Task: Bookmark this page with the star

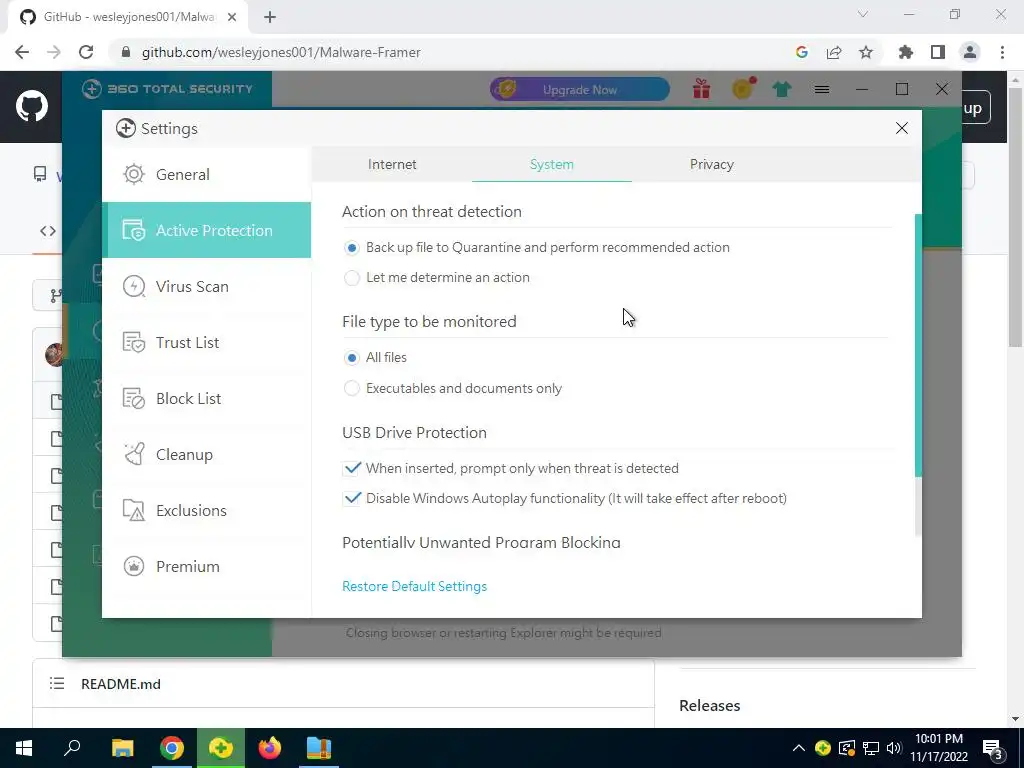Action: [x=866, y=52]
